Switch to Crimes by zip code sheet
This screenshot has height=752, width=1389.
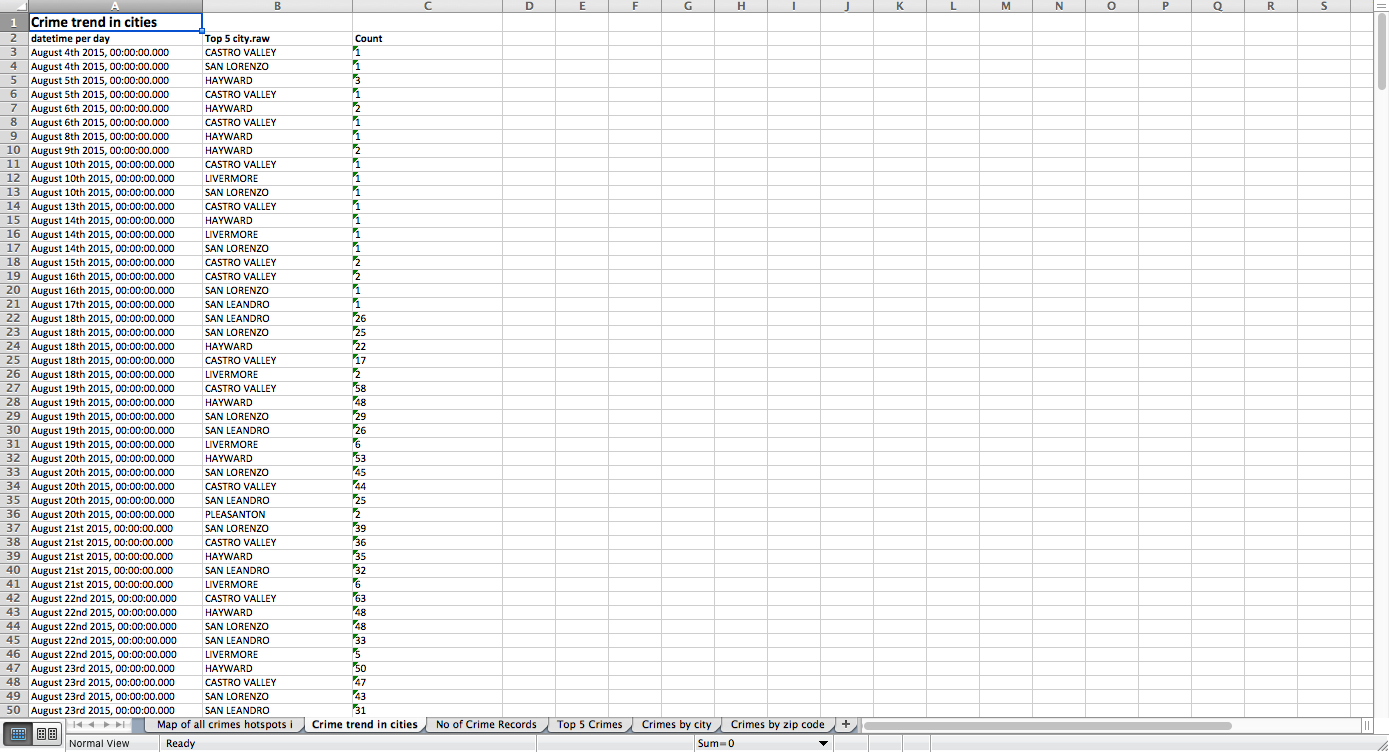point(778,723)
